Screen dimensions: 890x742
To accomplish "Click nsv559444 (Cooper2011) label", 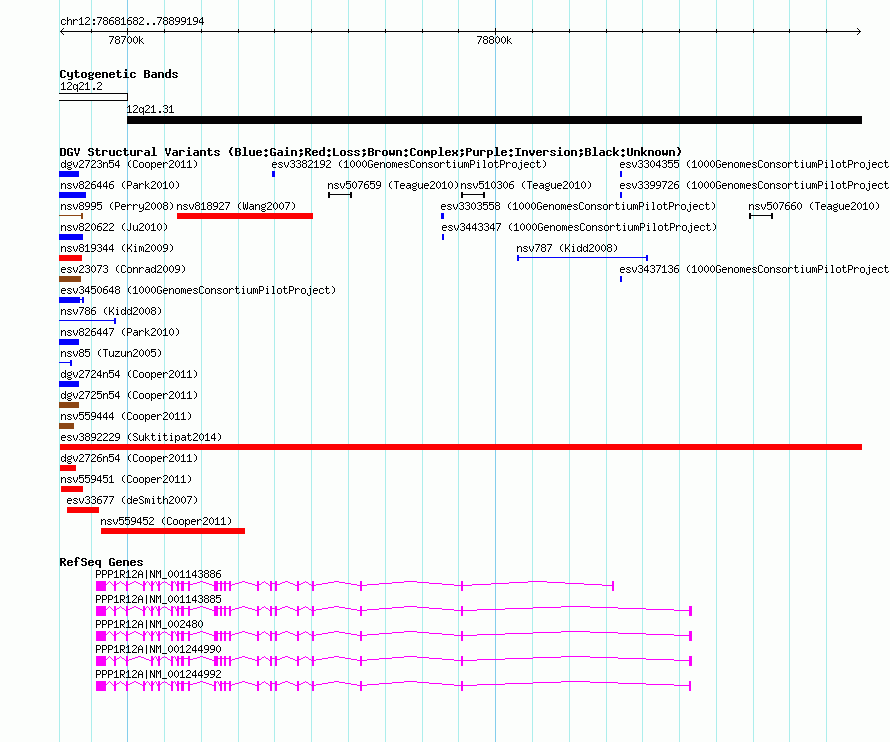I will pos(126,416).
